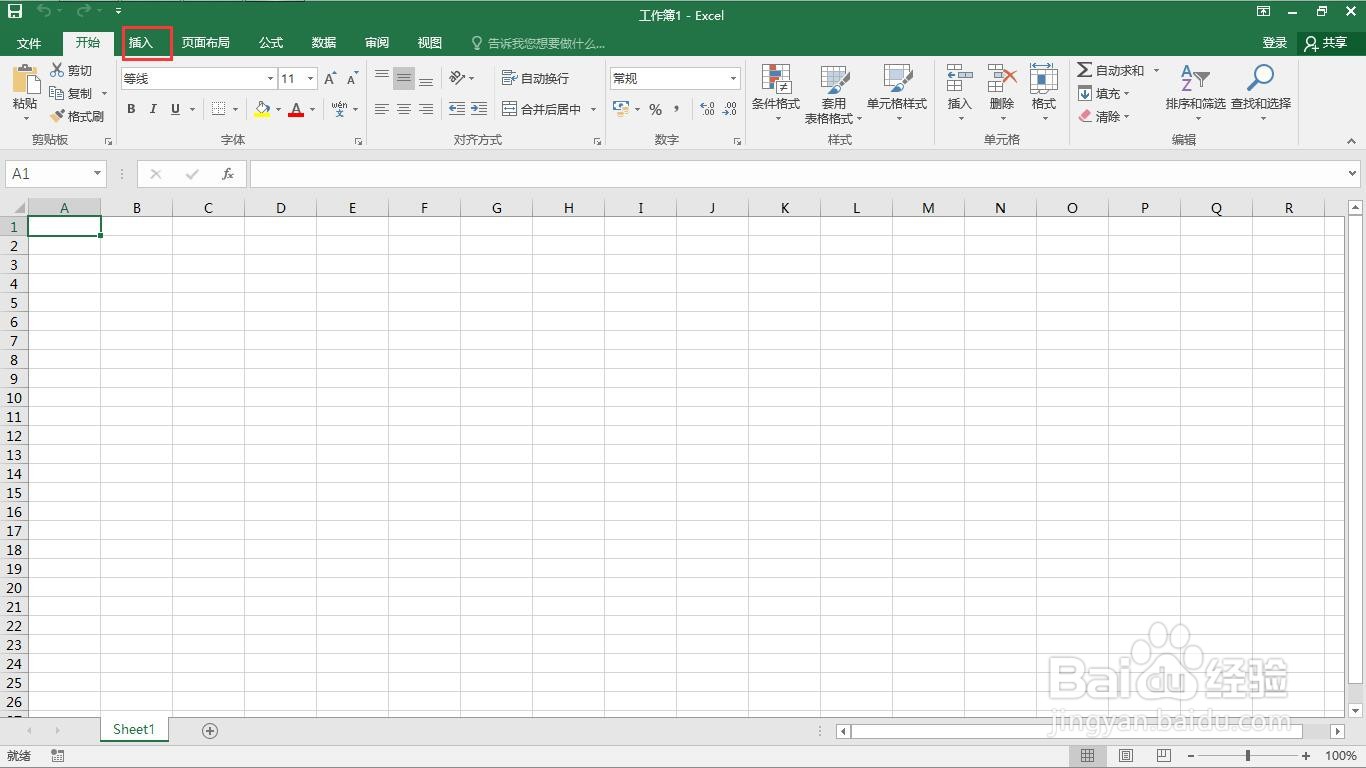Screen dimensions: 1366x768
Task: Click the Insert cells (插入) ribbon icon
Action: (960, 80)
